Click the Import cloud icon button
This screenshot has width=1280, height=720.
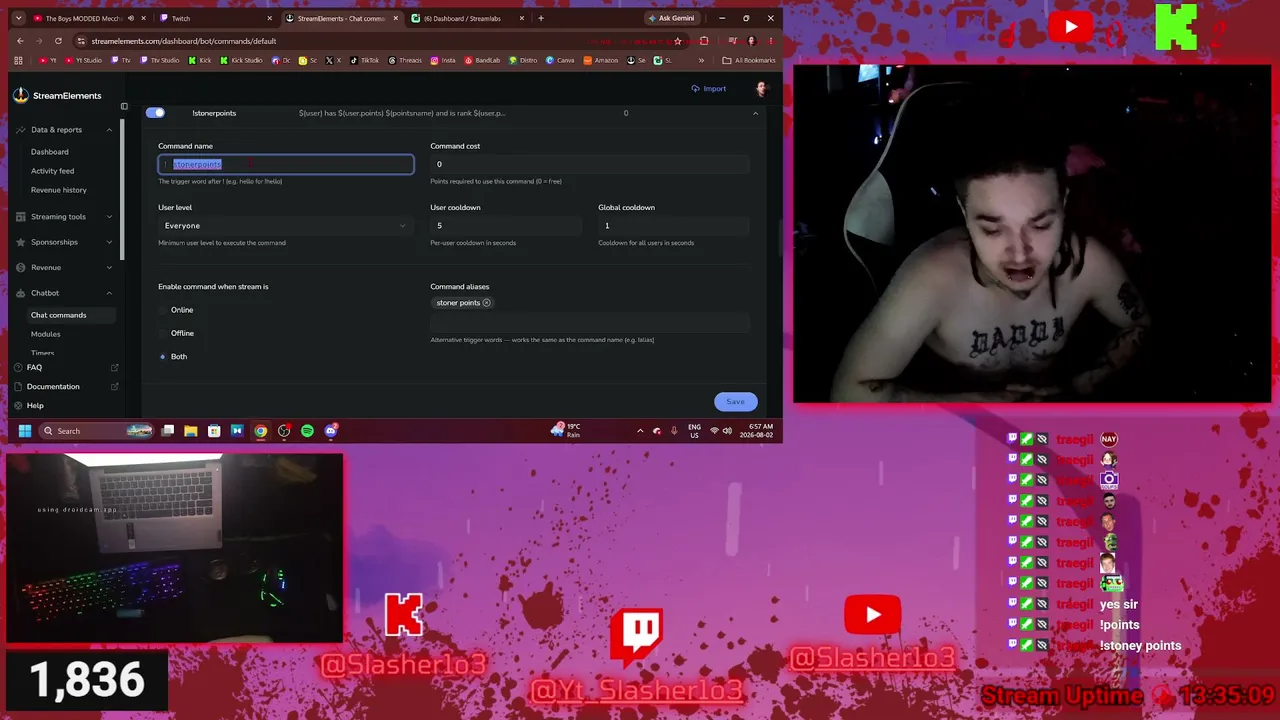click(x=709, y=89)
